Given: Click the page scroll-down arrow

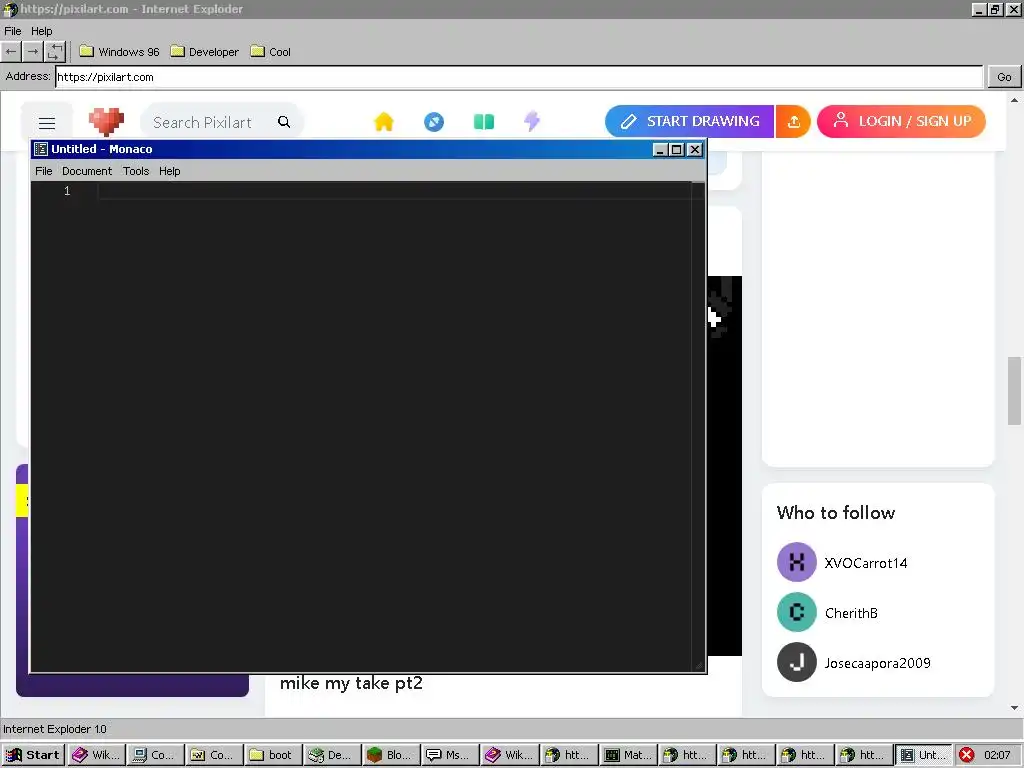Looking at the screenshot, I should [1014, 708].
